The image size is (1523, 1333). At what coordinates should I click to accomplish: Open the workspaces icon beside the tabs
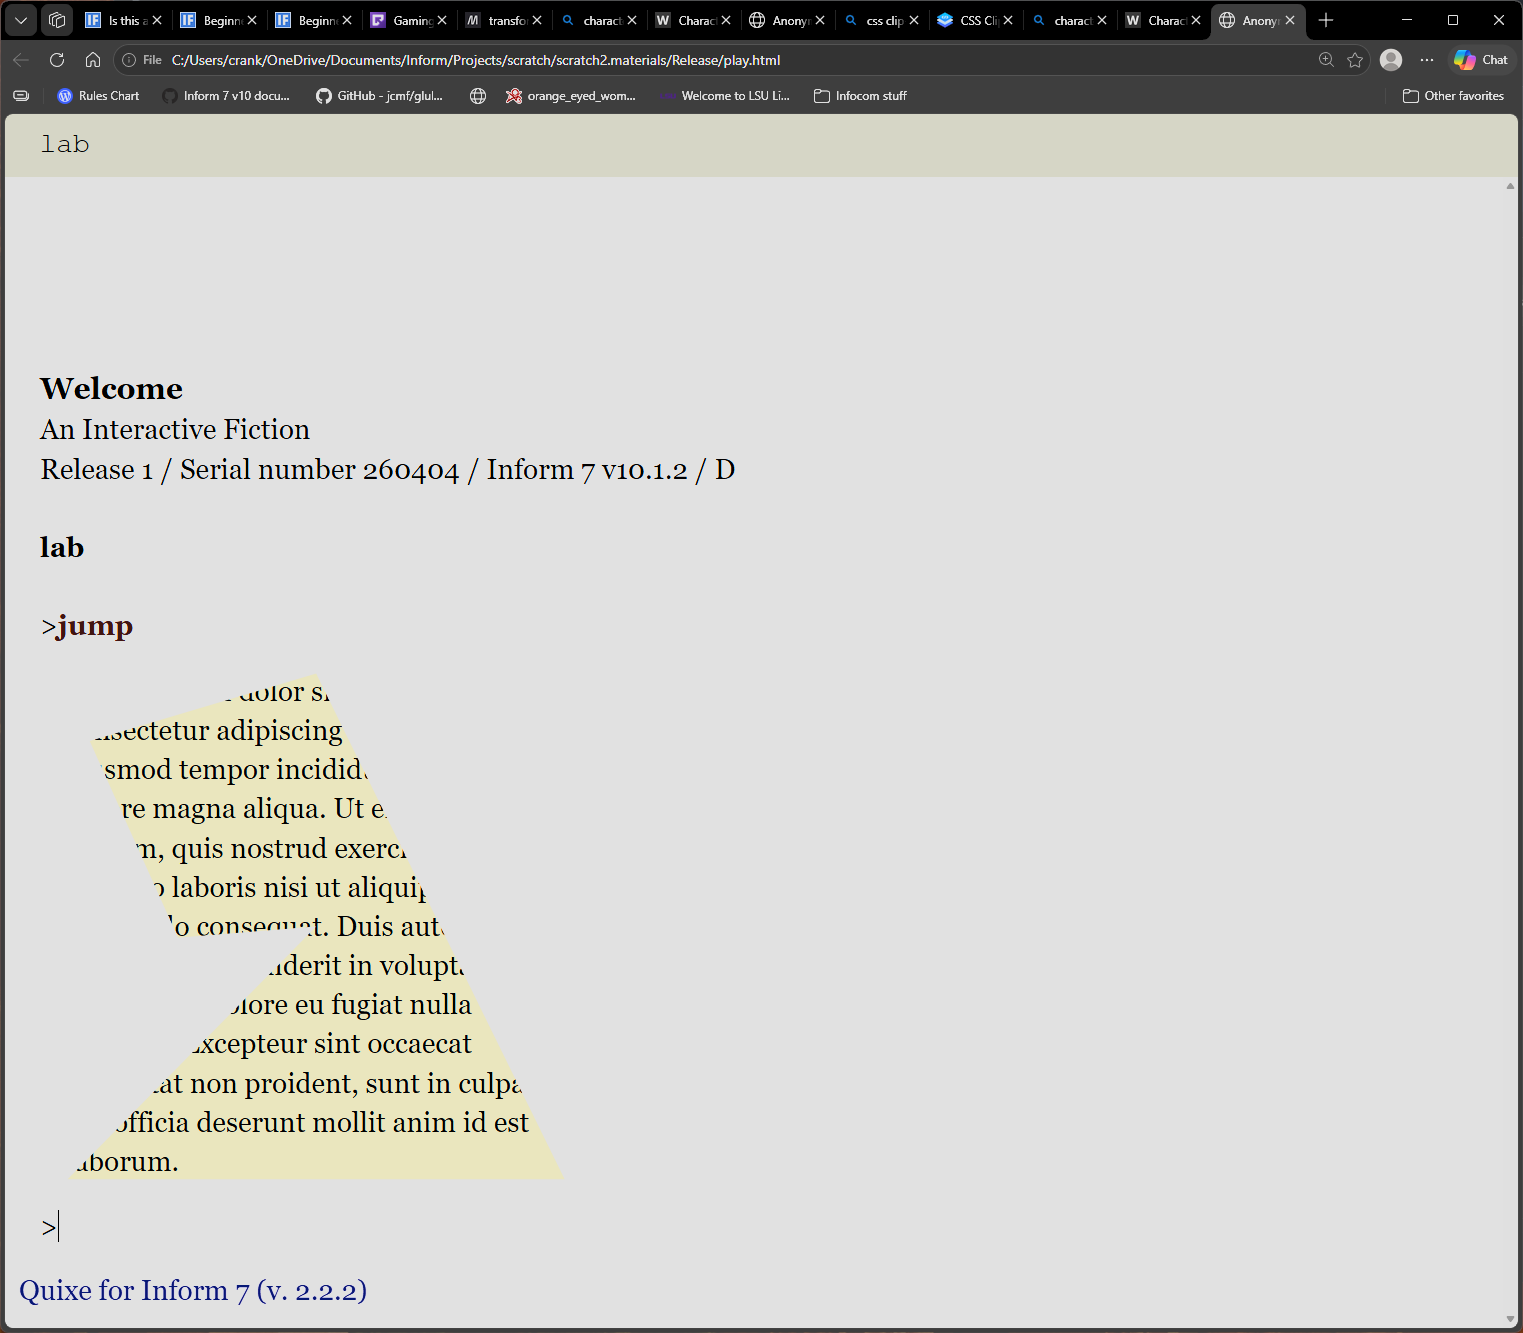point(57,20)
